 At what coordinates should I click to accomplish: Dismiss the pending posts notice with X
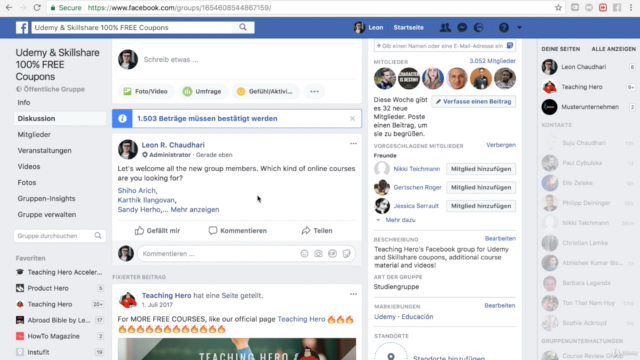pyautogui.click(x=352, y=118)
